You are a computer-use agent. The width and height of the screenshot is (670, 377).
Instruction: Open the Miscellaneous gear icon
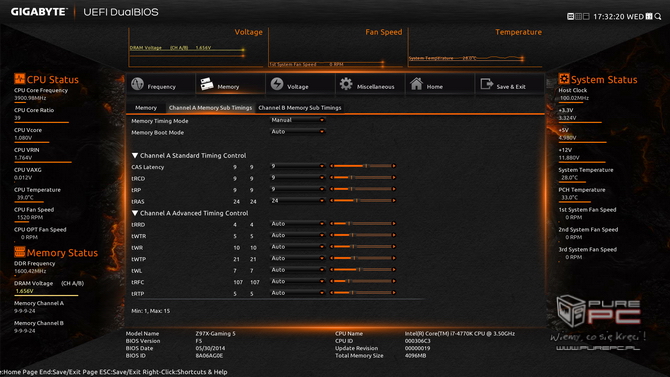(x=346, y=84)
